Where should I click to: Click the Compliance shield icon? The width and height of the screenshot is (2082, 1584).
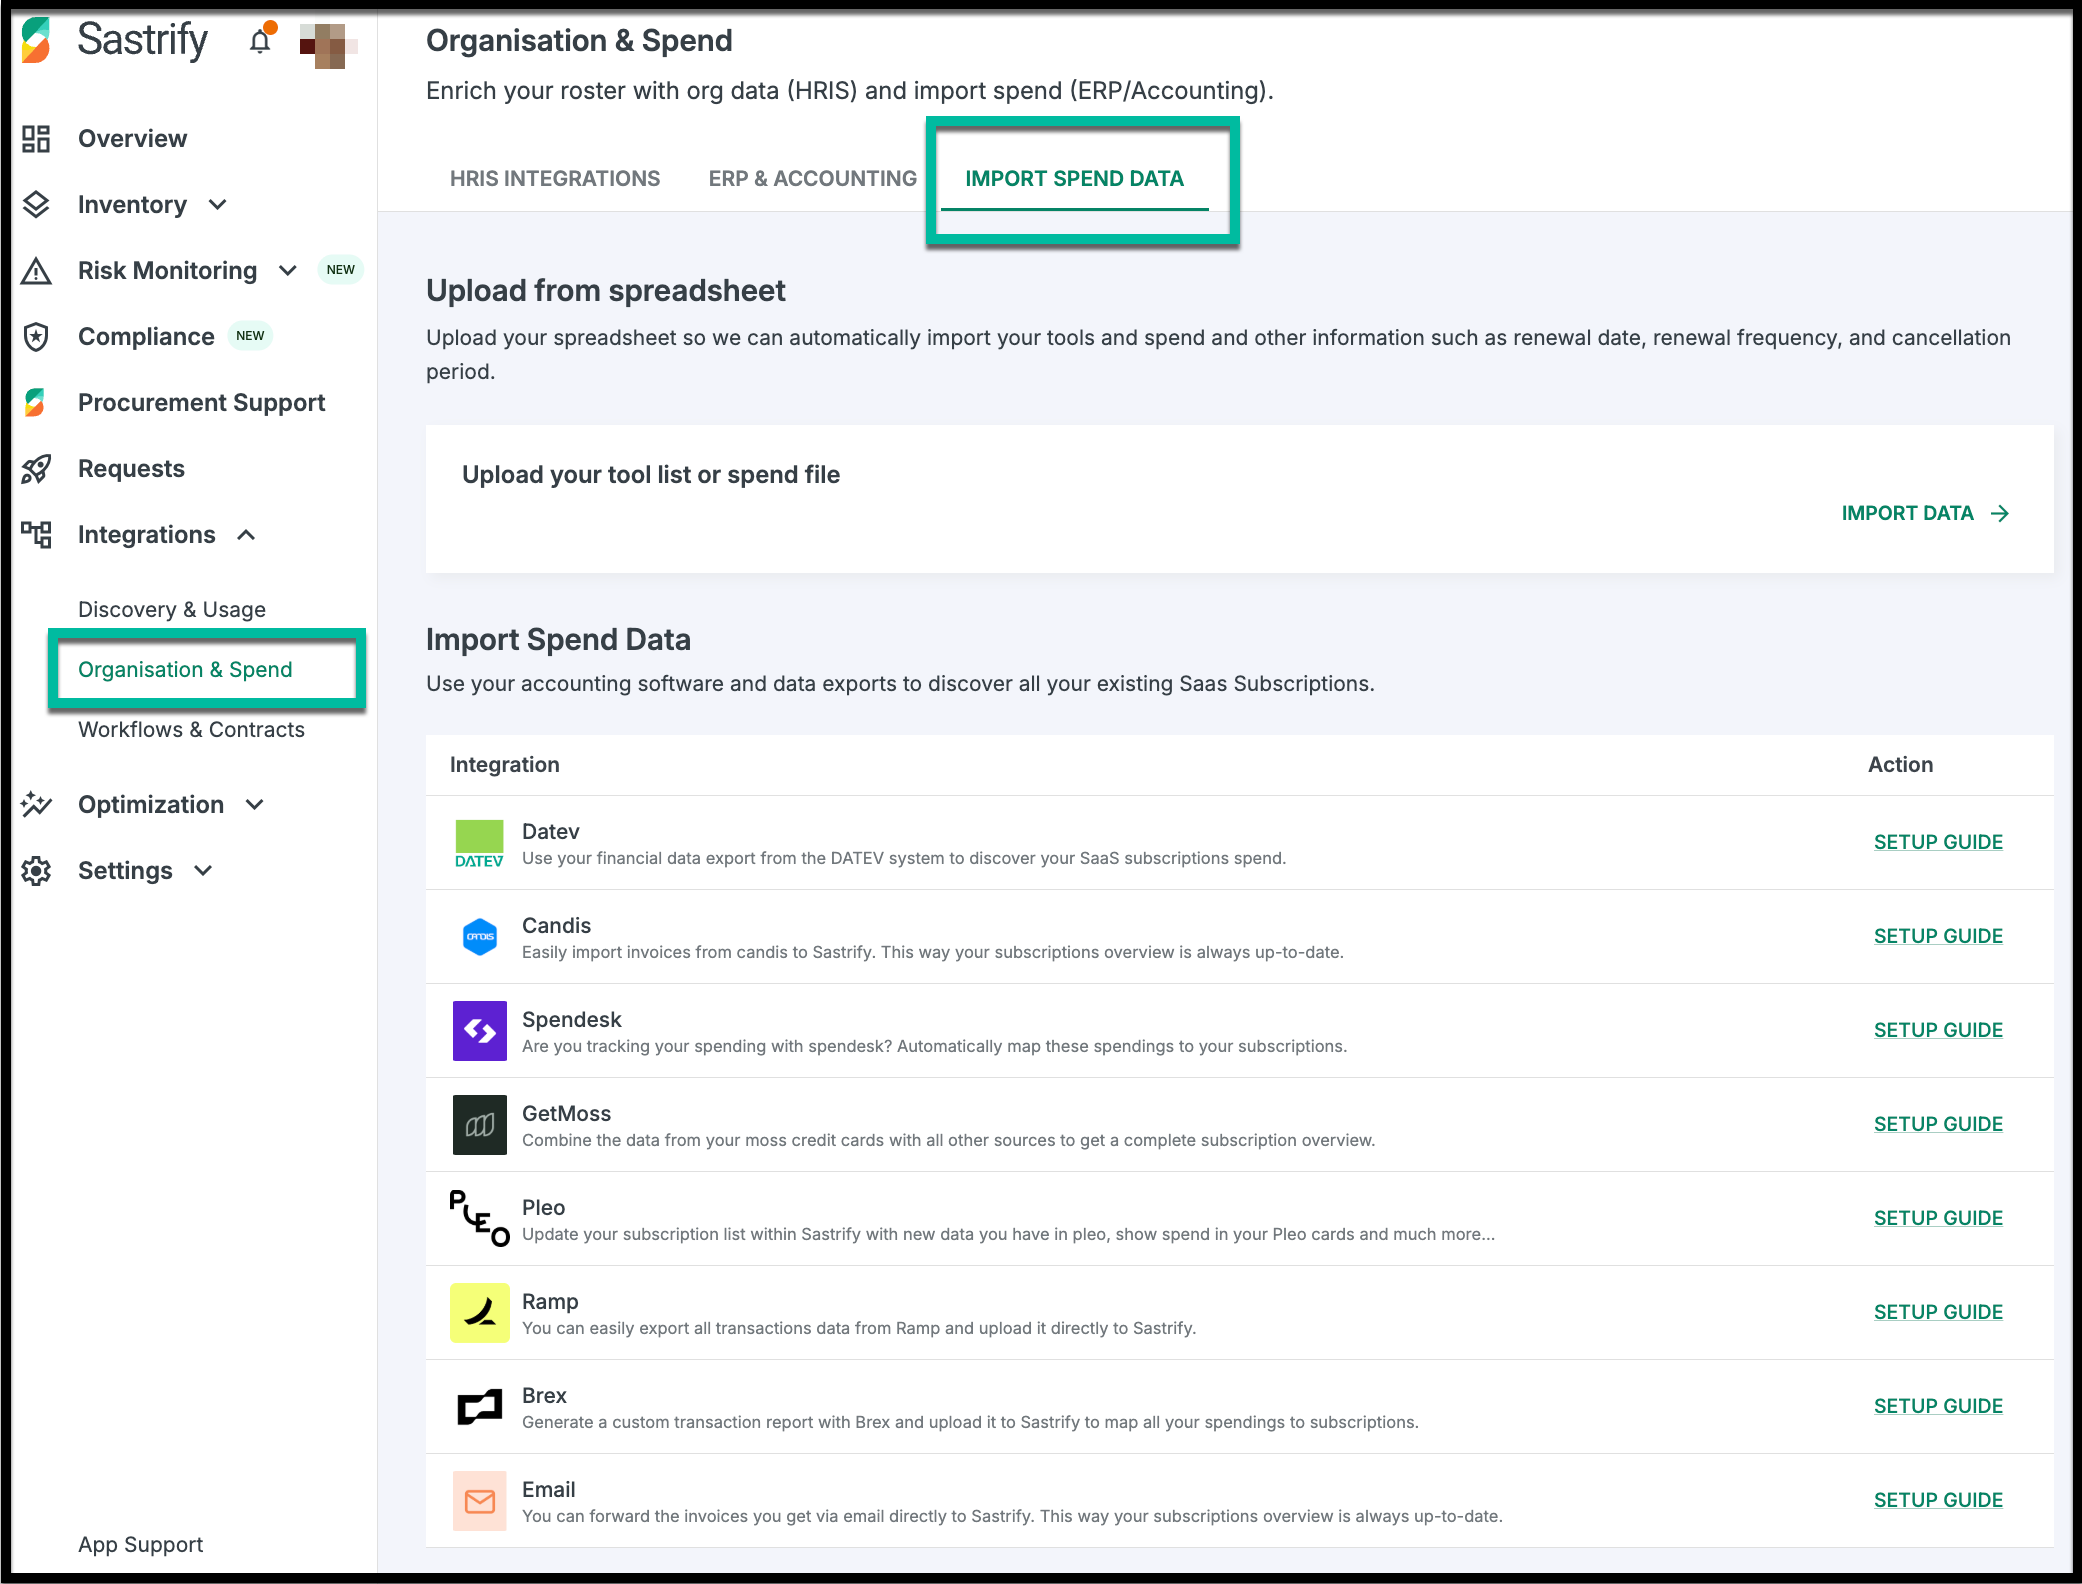36,336
